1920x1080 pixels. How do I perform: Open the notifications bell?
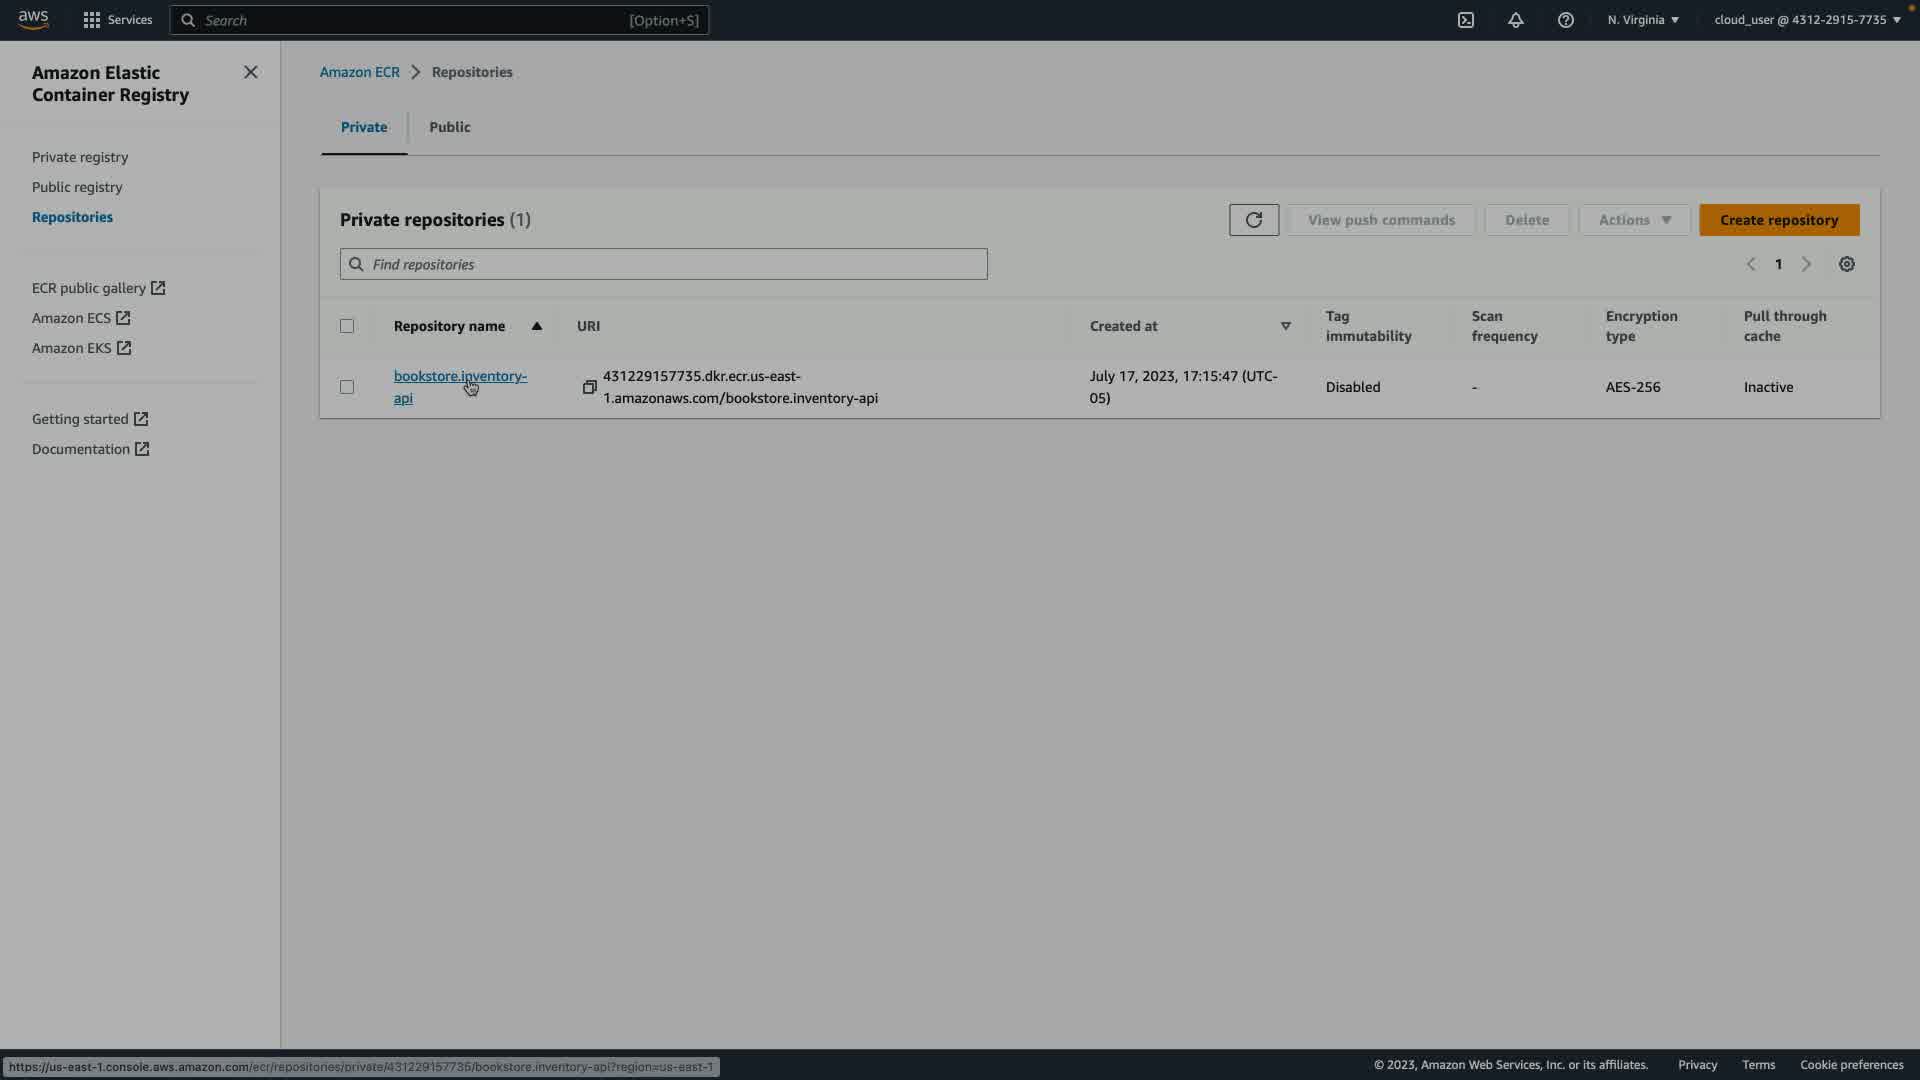point(1516,20)
